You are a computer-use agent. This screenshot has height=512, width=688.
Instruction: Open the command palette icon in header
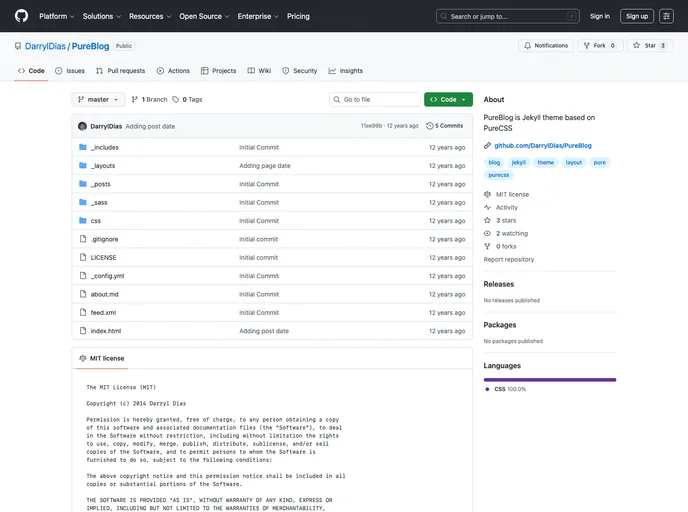click(666, 16)
